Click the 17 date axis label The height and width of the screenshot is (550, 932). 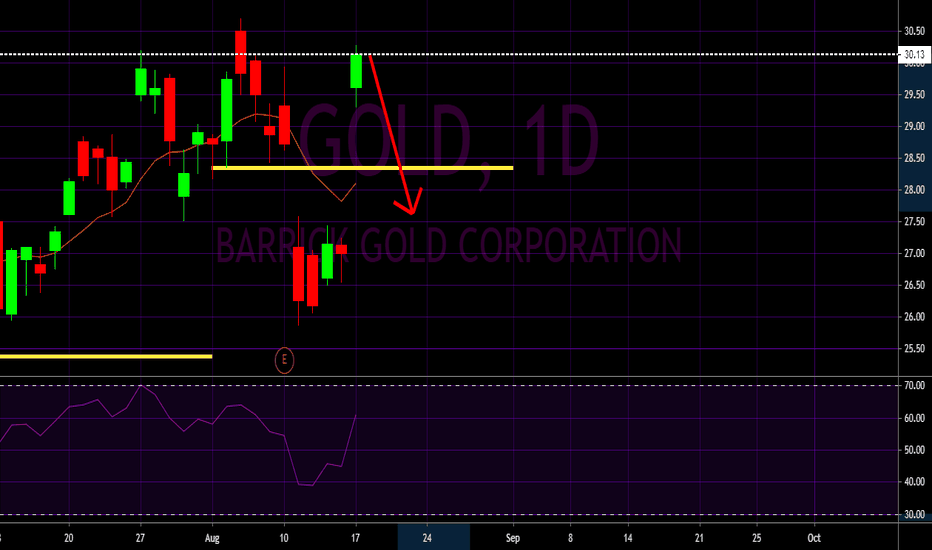point(355,538)
